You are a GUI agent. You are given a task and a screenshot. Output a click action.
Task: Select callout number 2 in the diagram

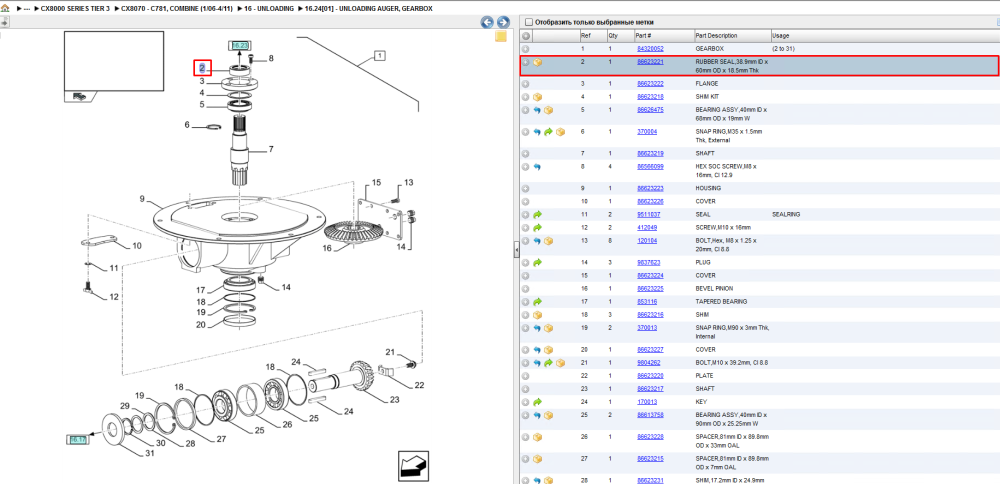tap(202, 68)
